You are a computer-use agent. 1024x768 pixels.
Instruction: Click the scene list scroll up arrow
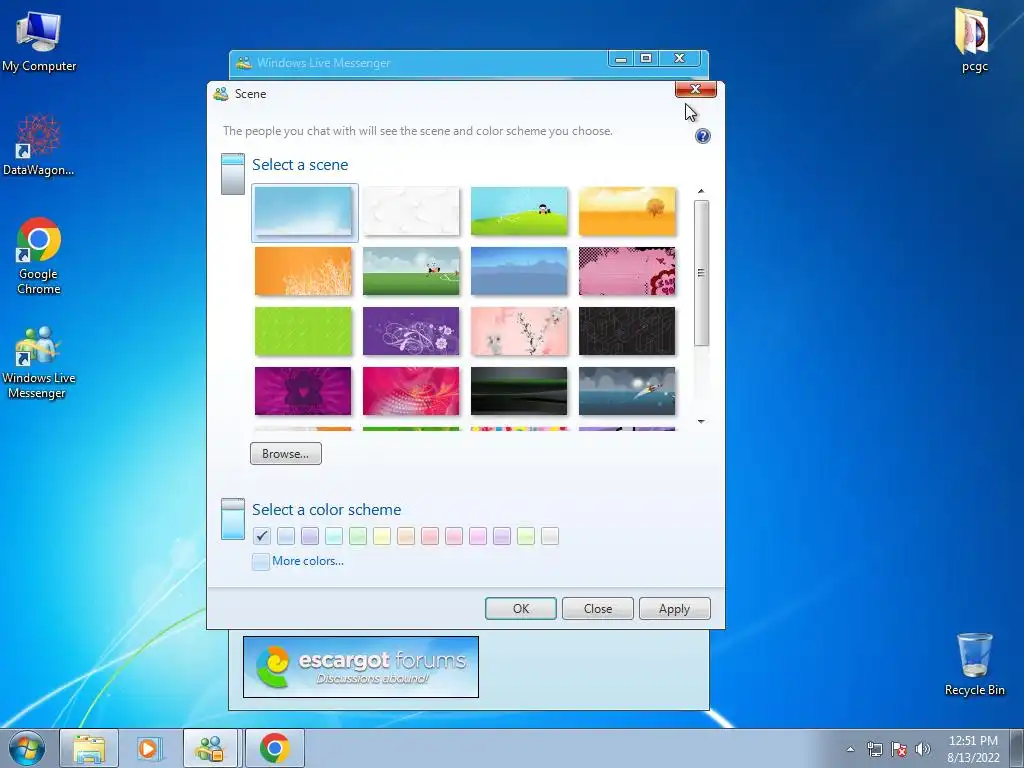[x=701, y=191]
